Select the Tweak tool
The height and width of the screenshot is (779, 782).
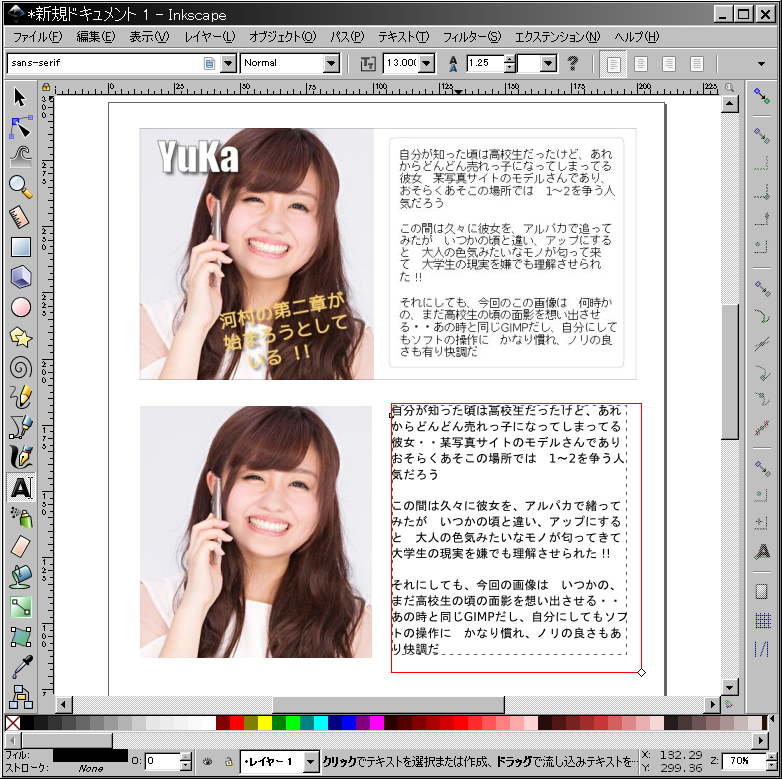point(20,157)
